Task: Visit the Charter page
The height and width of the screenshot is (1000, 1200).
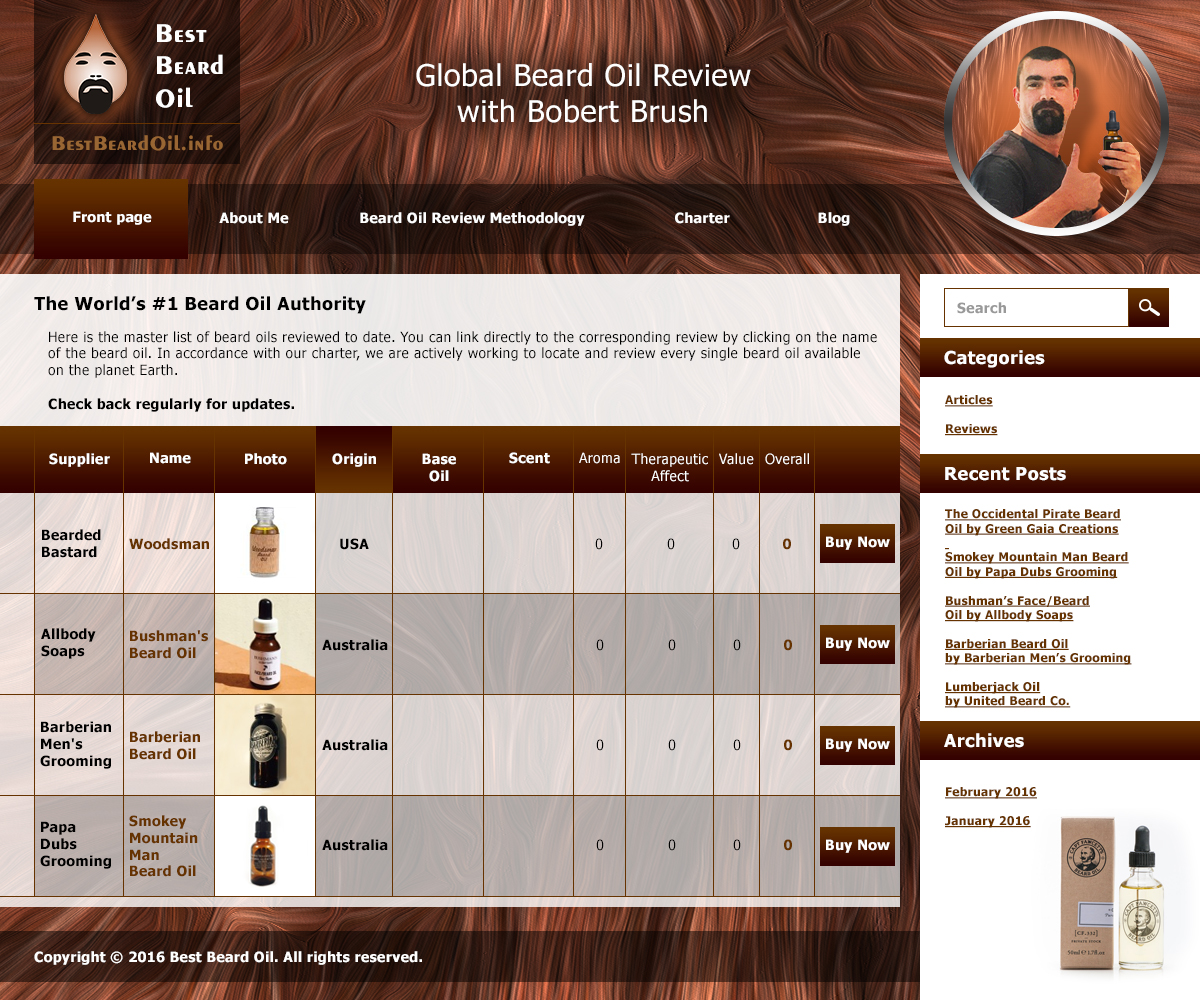Action: click(701, 218)
